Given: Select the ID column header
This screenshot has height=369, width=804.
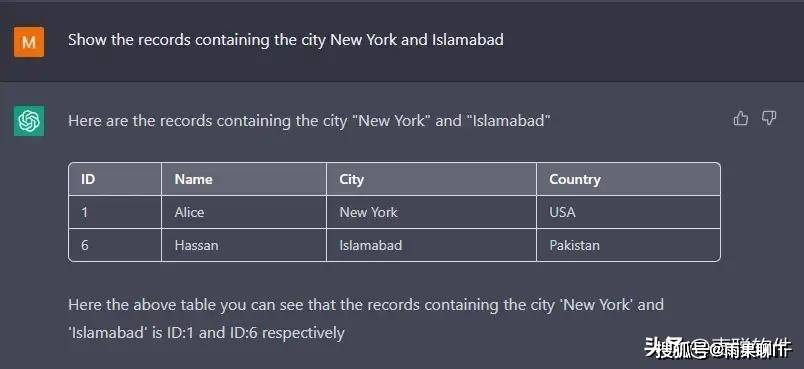Looking at the screenshot, I should [x=115, y=179].
